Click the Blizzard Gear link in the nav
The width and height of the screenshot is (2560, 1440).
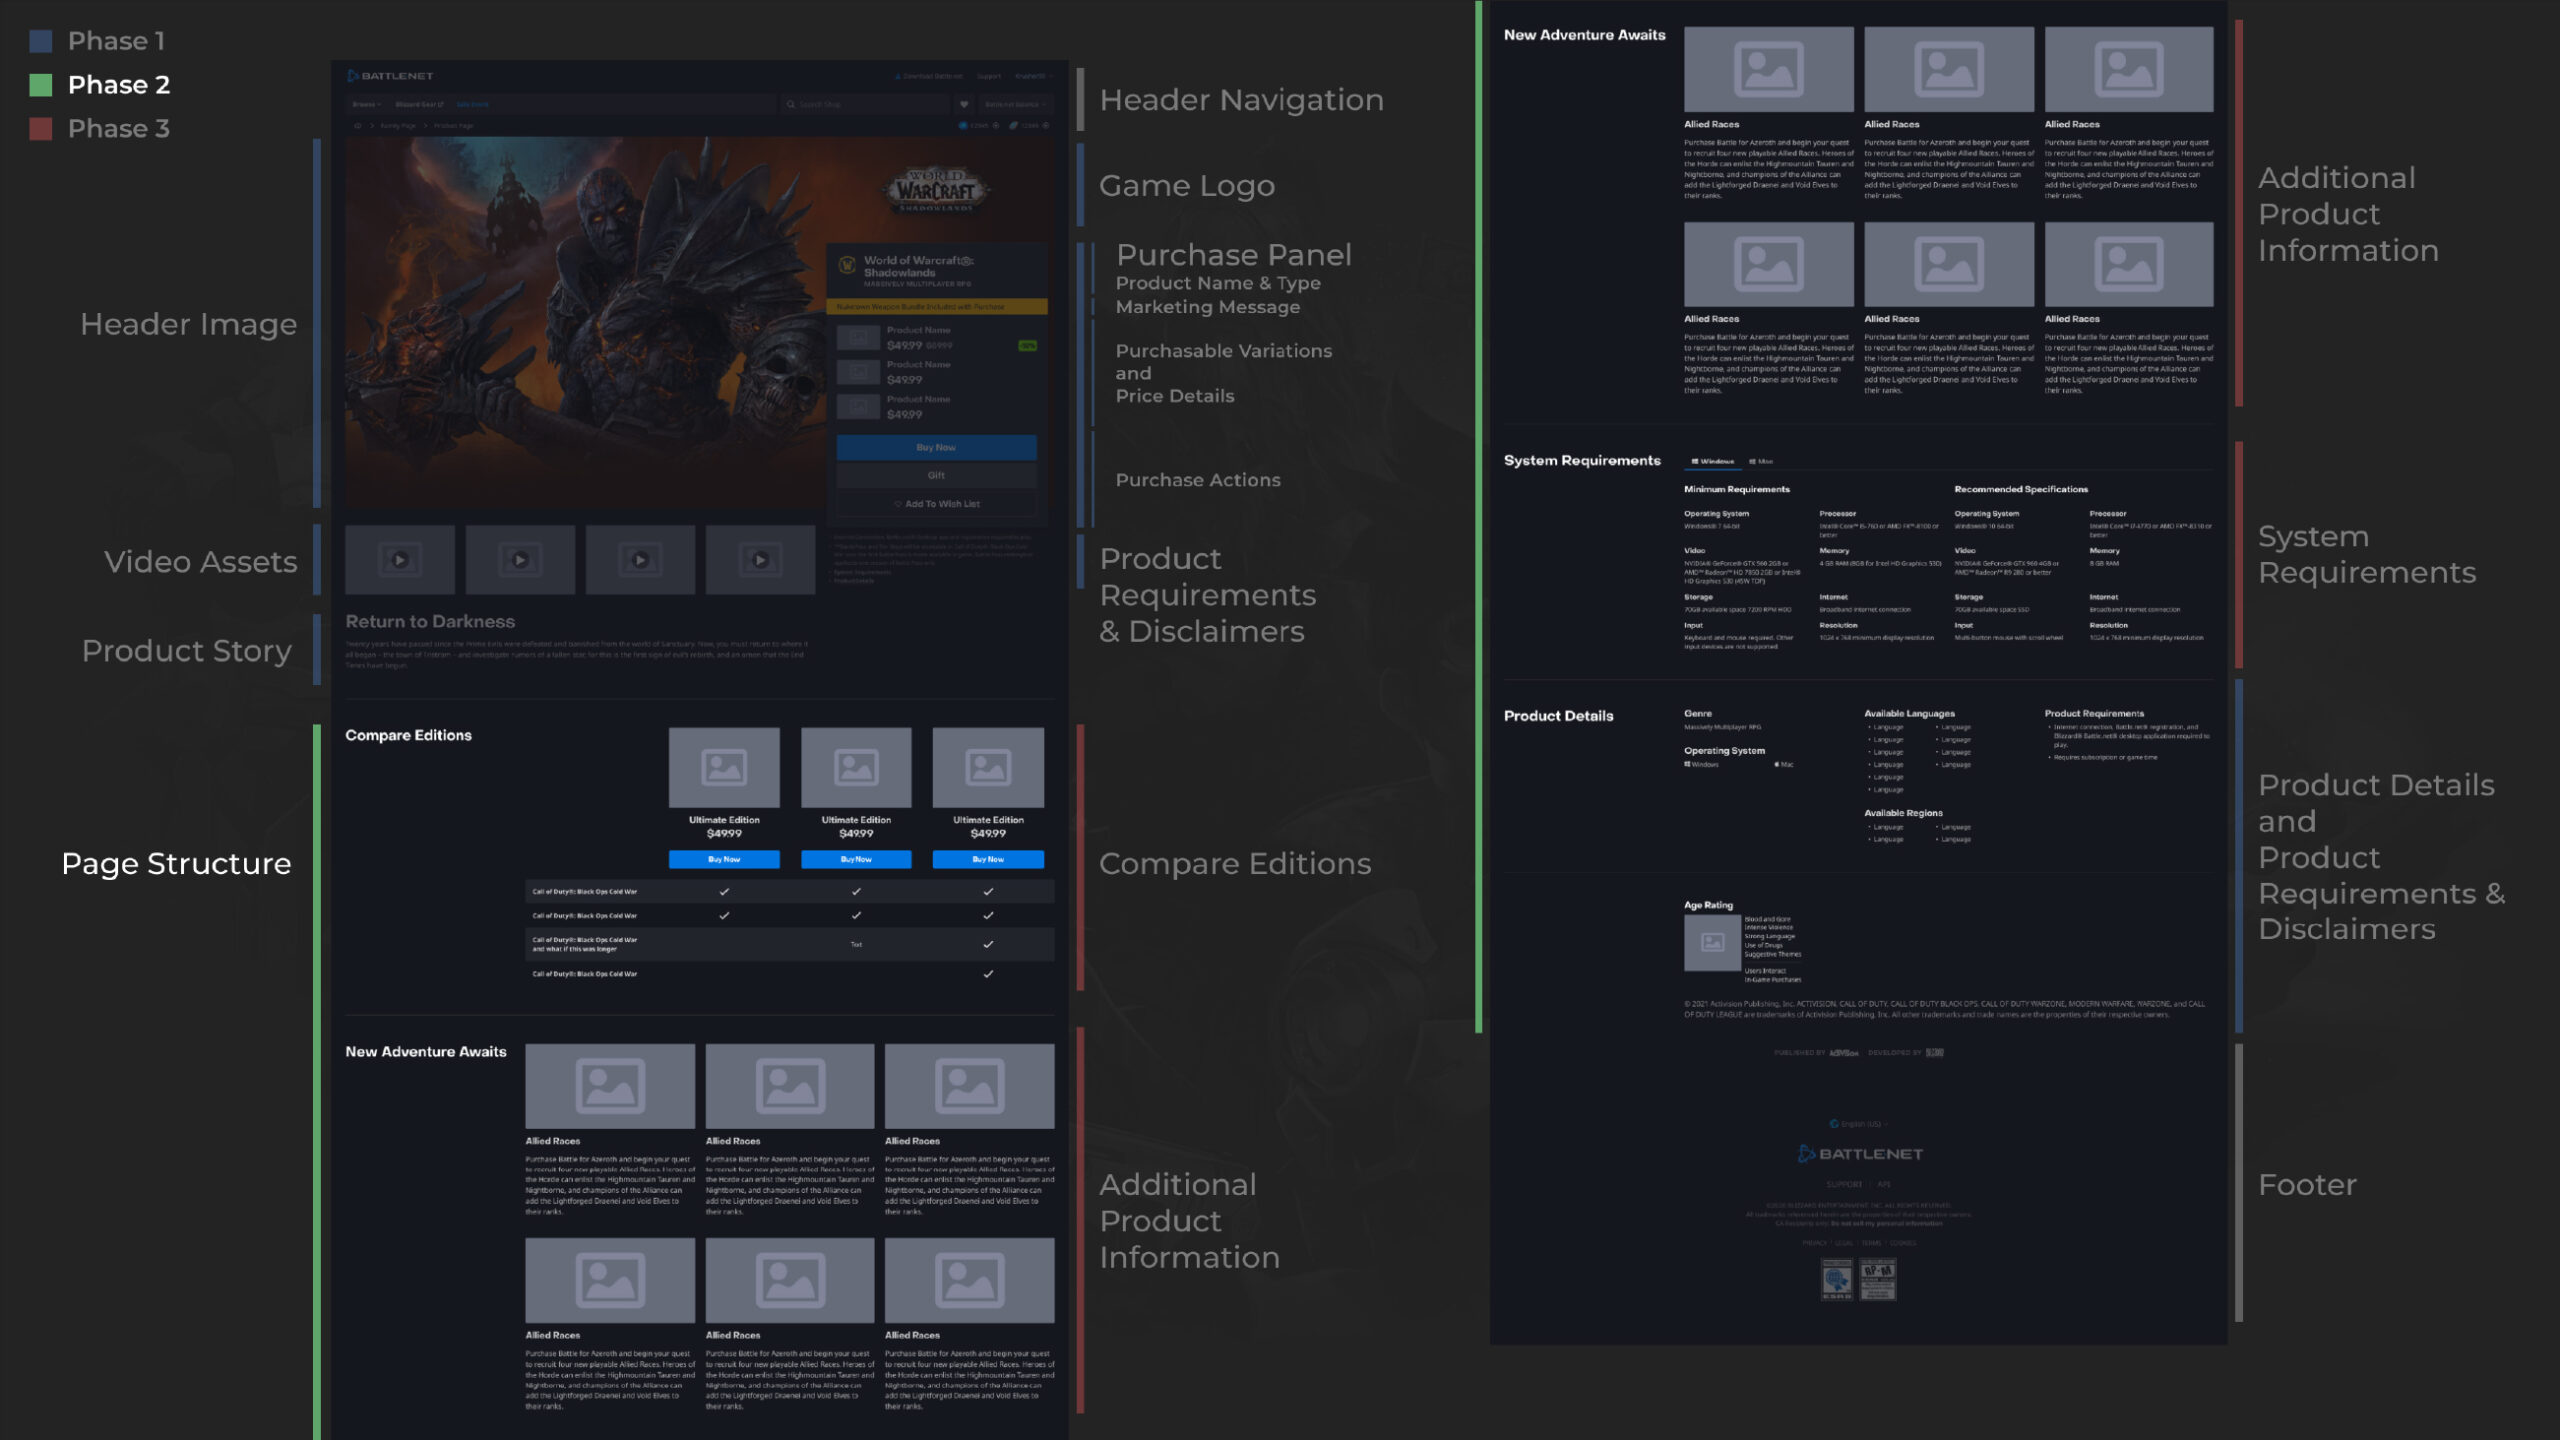[x=420, y=104]
